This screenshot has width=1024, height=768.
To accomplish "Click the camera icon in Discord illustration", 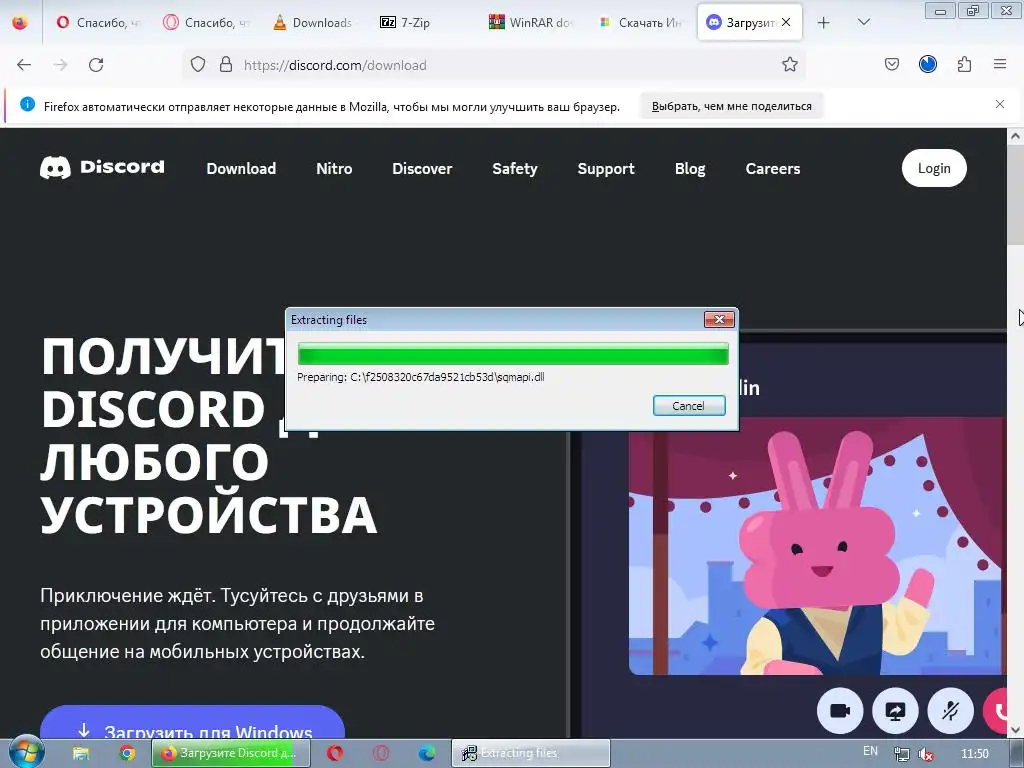I will [x=840, y=711].
